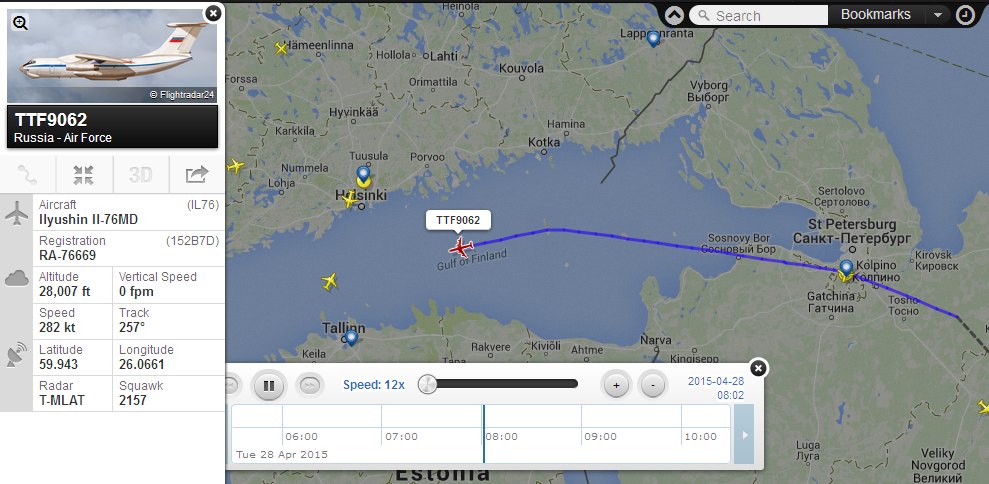The image size is (989, 484).
Task: Collapse the top bar with chevron-up button
Action: [674, 15]
